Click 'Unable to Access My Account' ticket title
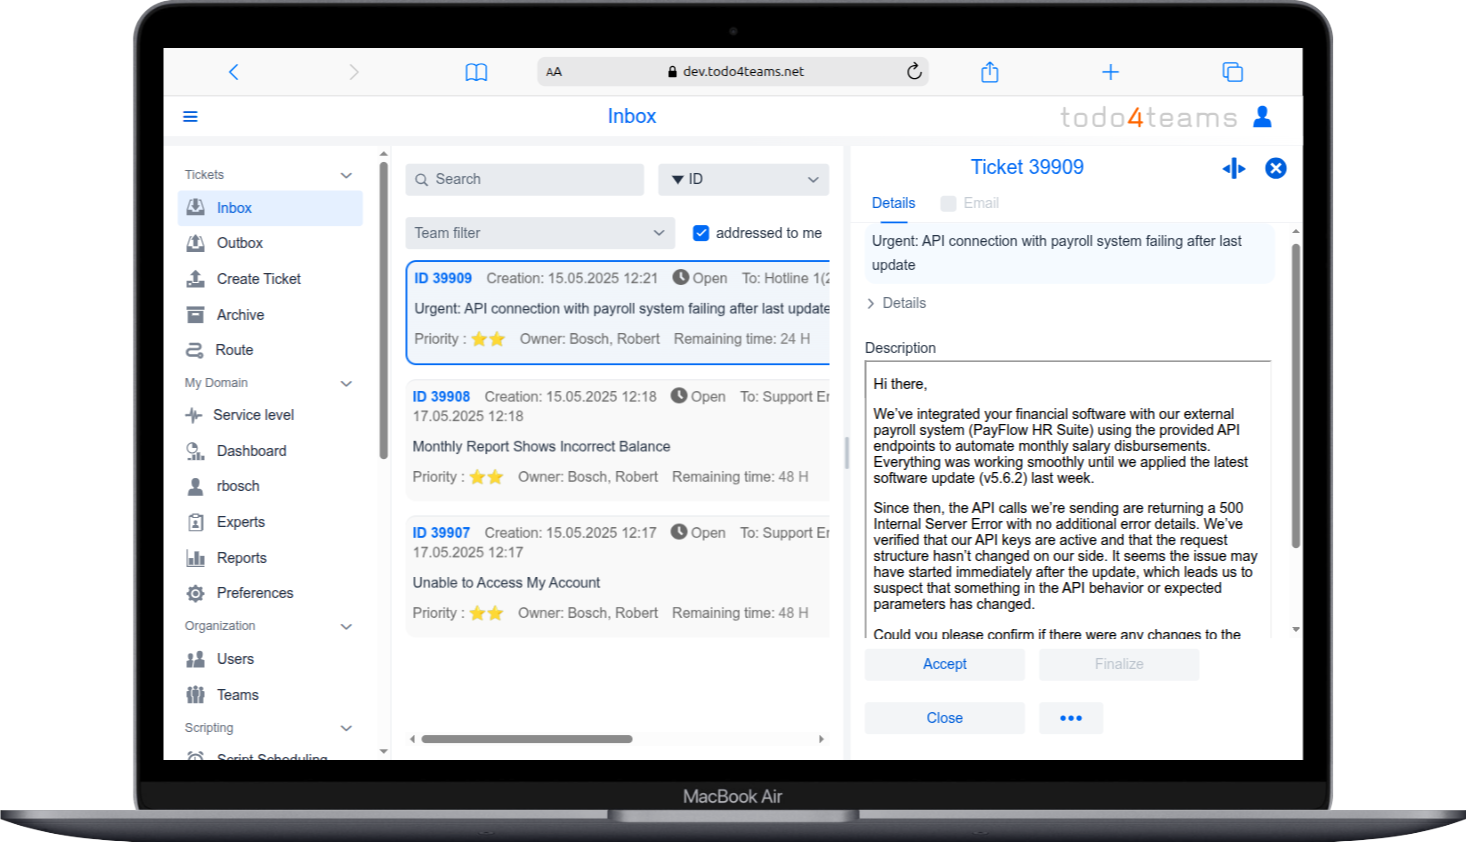Screen dimensions: 1466x842 pyautogui.click(x=506, y=582)
